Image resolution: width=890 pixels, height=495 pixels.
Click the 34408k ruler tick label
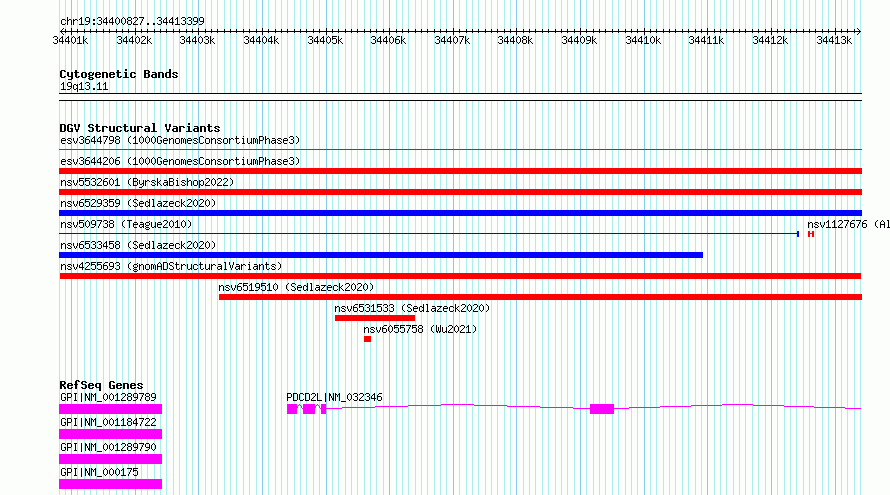515,40
